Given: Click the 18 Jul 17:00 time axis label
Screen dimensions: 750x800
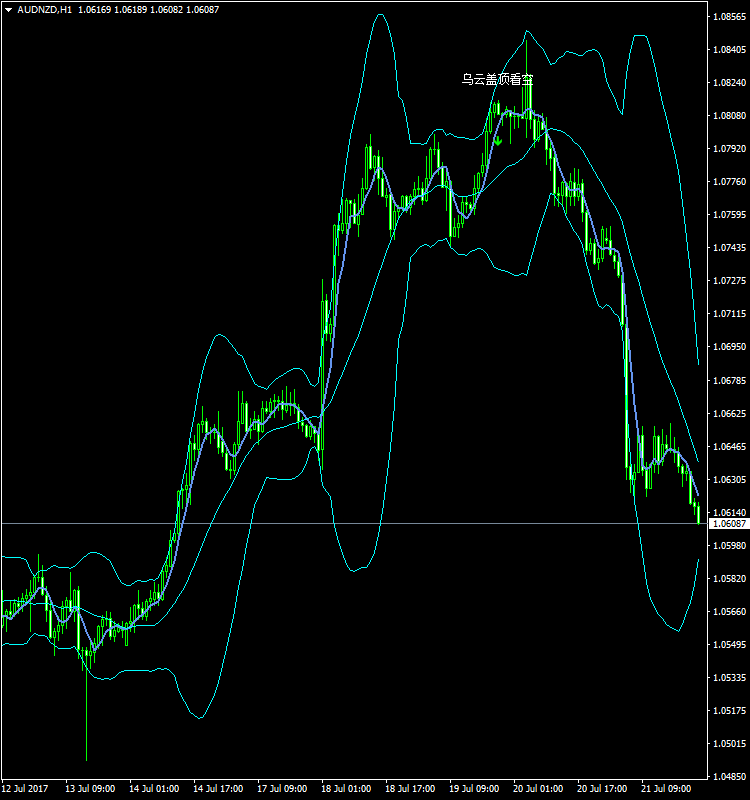Looking at the screenshot, I should [x=410, y=789].
